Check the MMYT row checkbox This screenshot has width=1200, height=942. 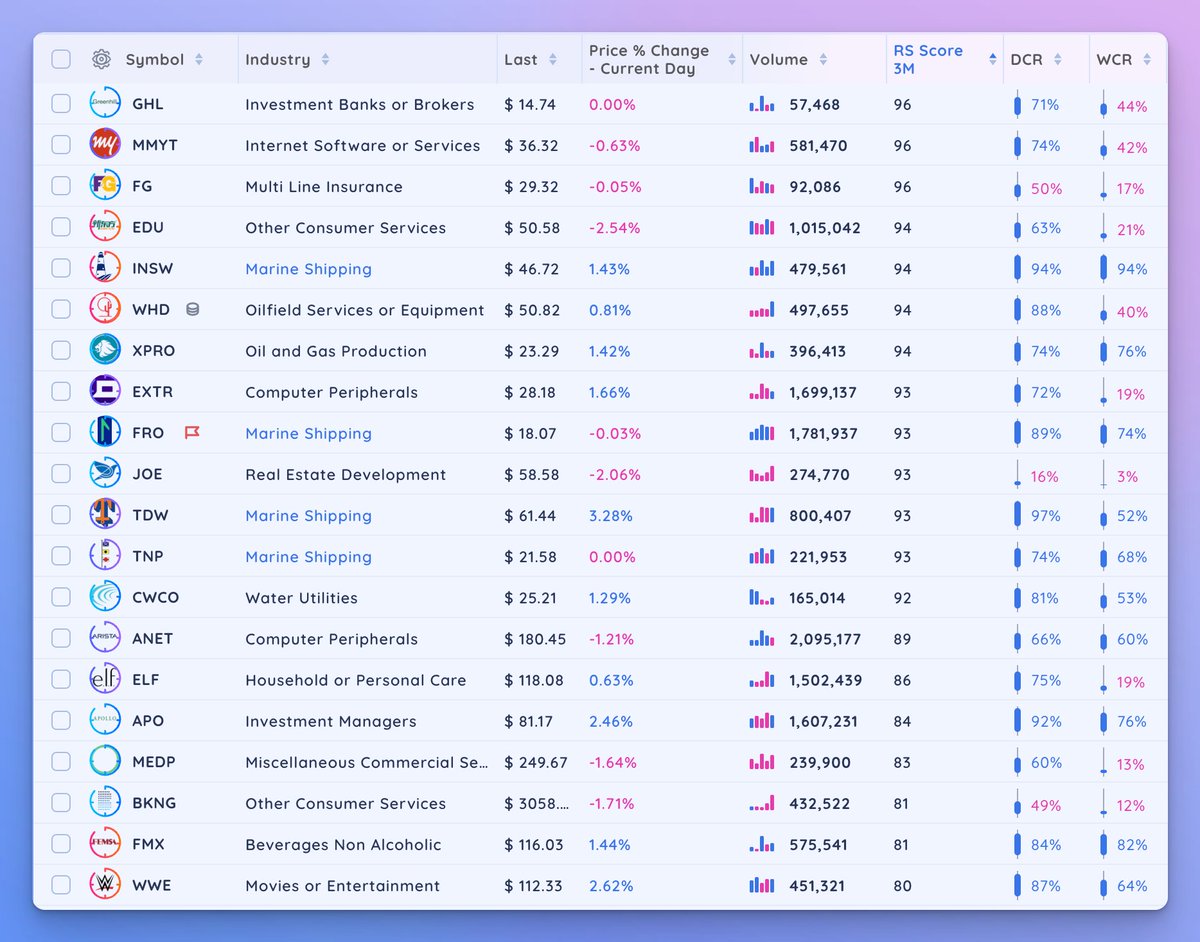pos(61,145)
